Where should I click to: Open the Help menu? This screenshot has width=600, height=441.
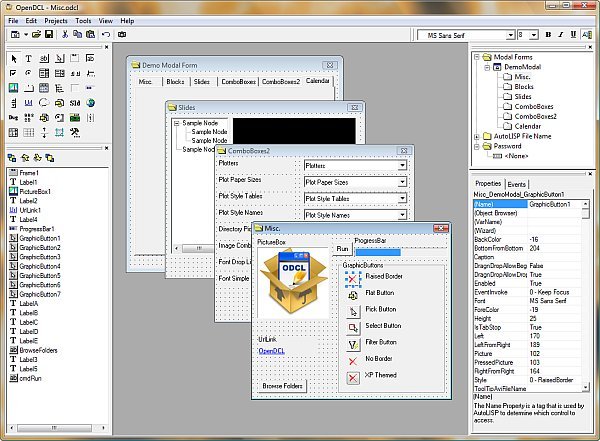point(127,21)
